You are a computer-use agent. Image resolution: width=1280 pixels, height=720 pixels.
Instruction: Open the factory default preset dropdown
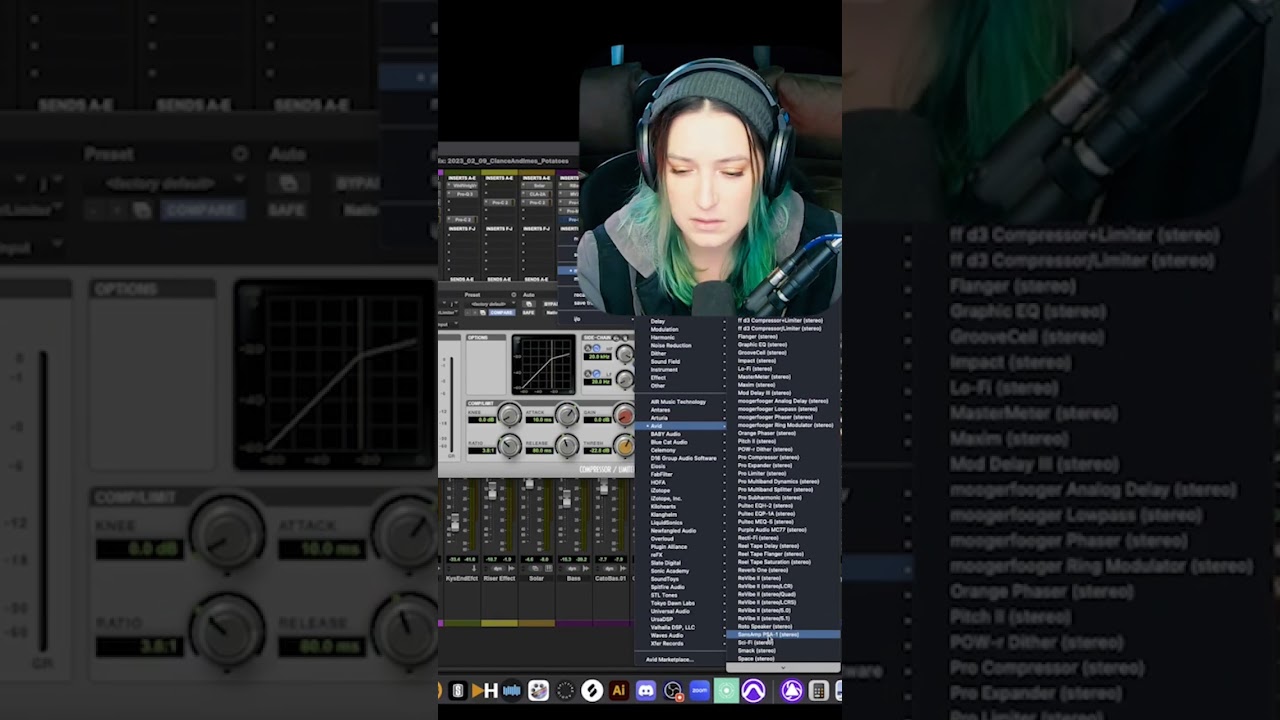point(490,304)
